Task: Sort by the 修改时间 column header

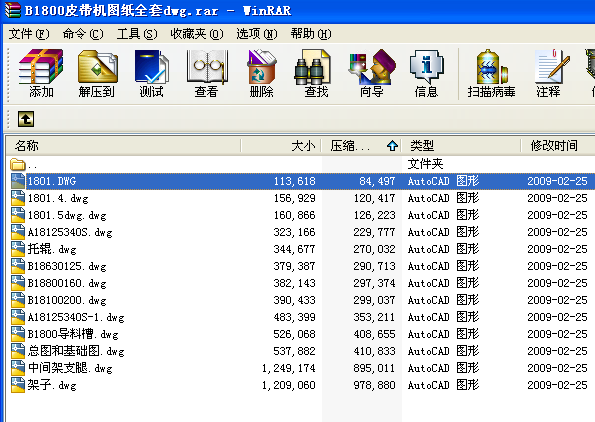Action: point(558,146)
